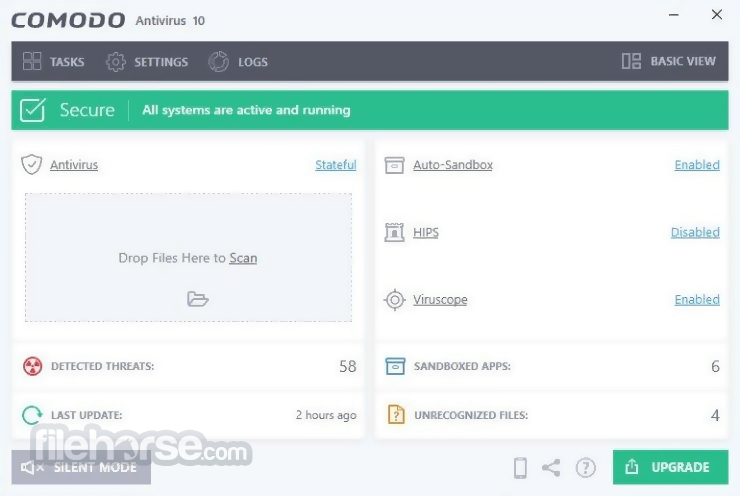Minimize the Comodo Antivirus window
Screen dimensions: 740x496
coord(674,15)
